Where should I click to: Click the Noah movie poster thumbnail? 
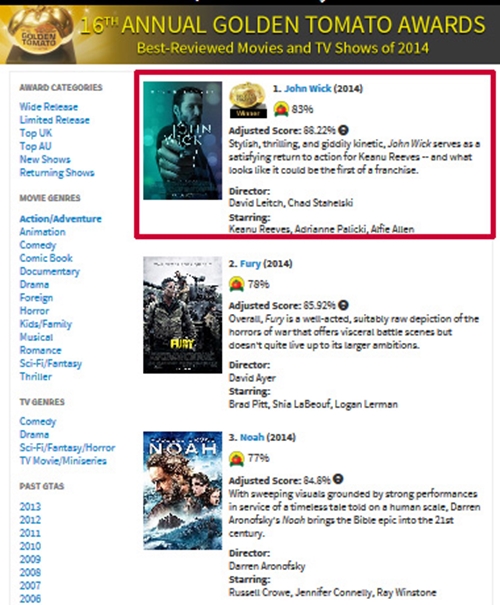tap(182, 490)
